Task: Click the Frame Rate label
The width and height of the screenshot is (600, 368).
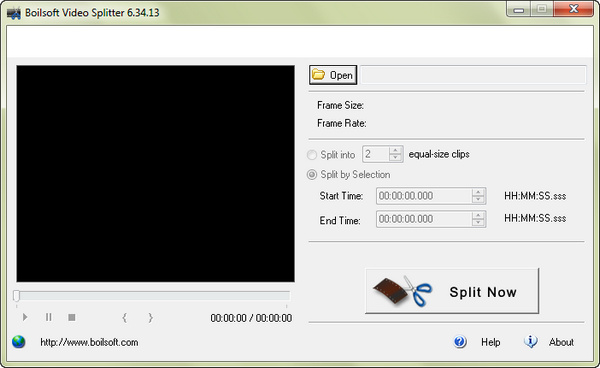Action: [x=342, y=123]
